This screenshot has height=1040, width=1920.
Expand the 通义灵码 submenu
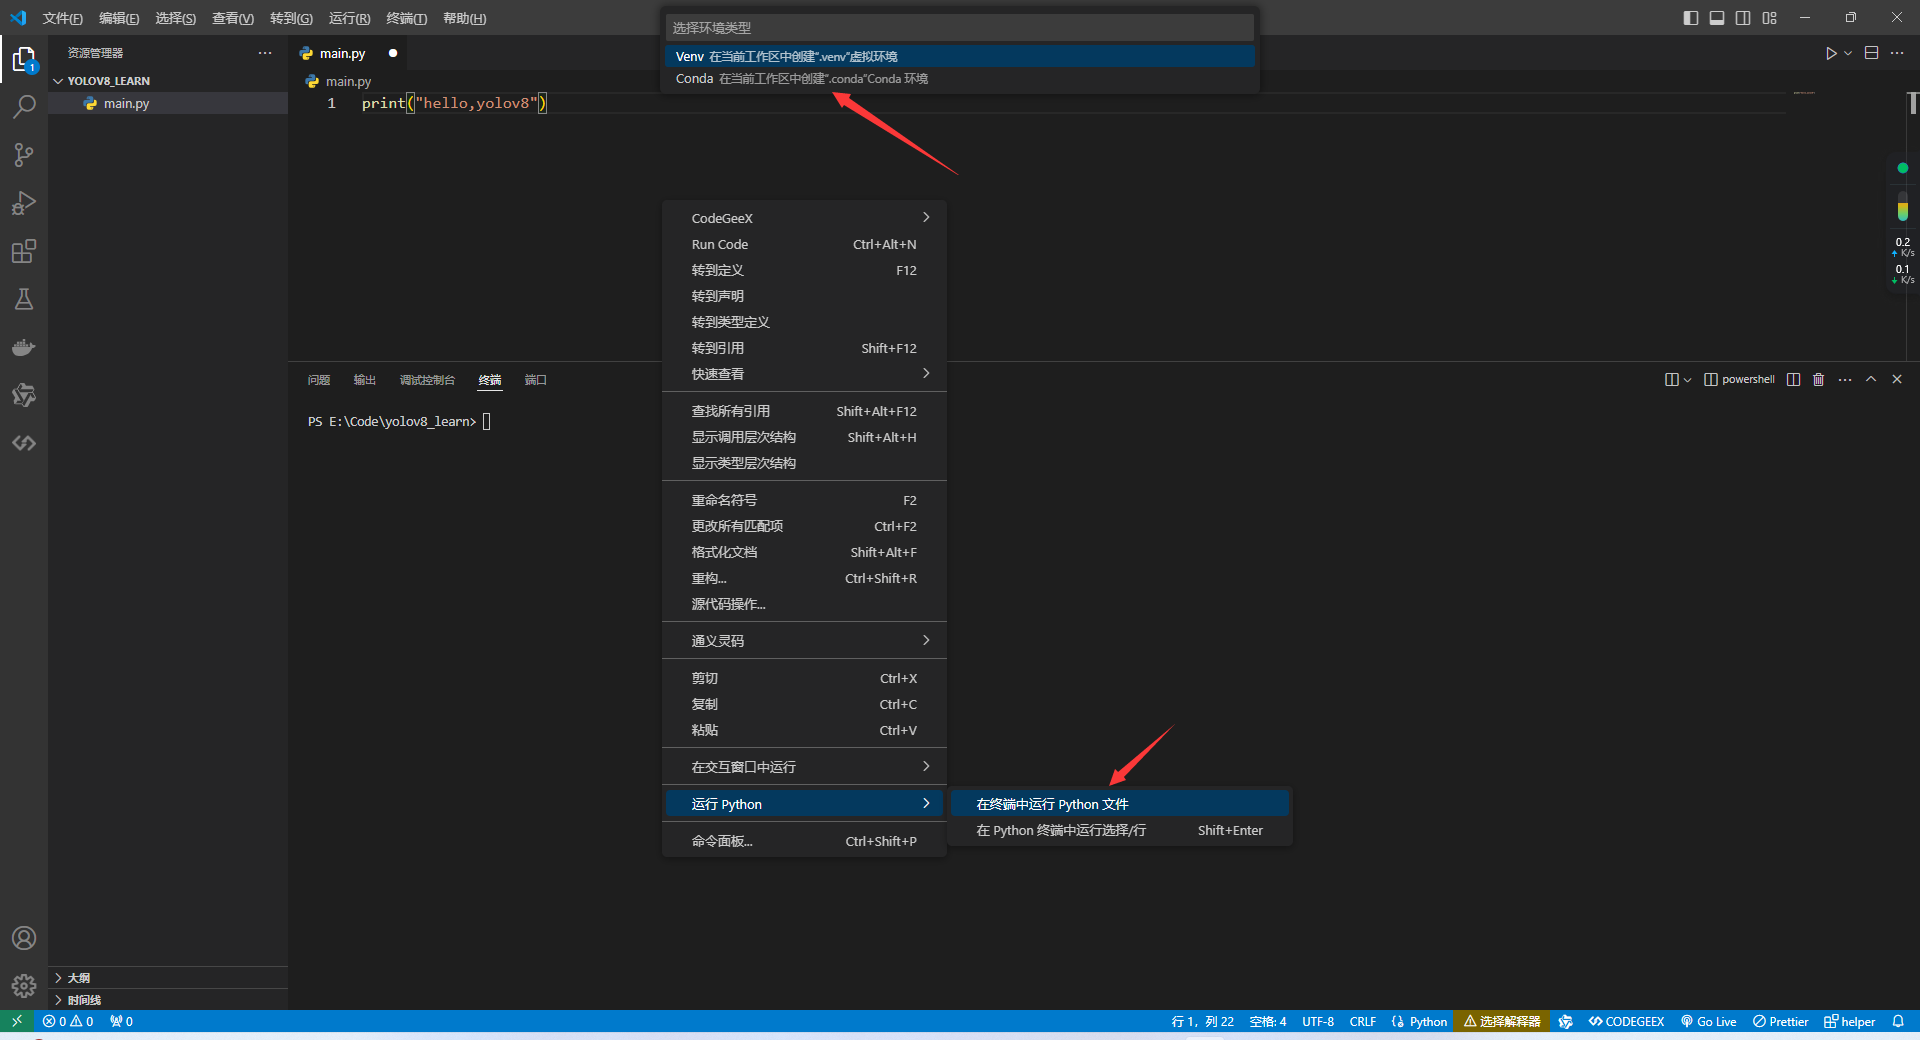[805, 641]
